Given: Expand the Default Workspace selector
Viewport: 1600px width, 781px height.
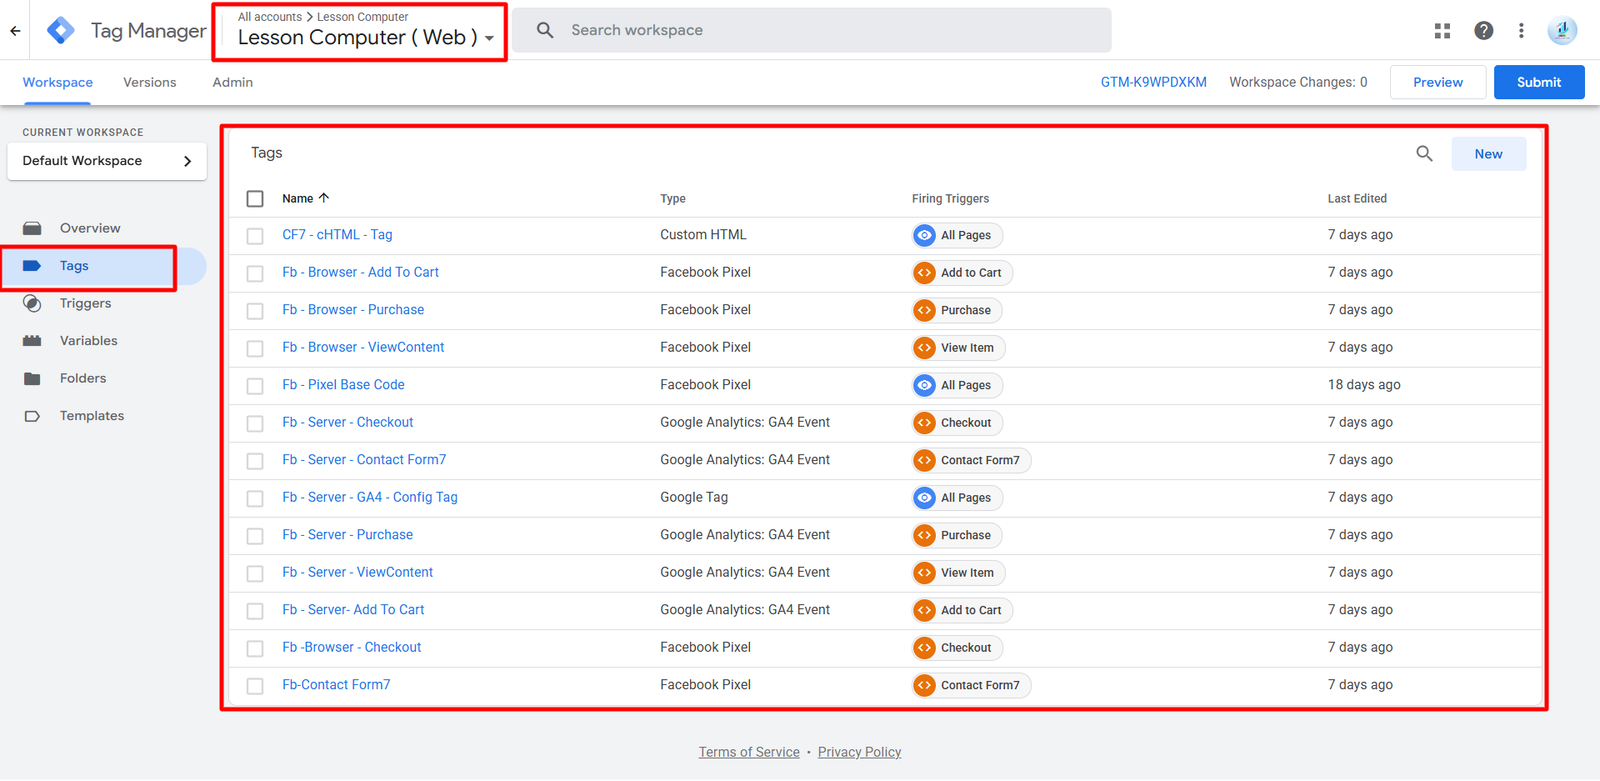Looking at the screenshot, I should click(x=107, y=161).
